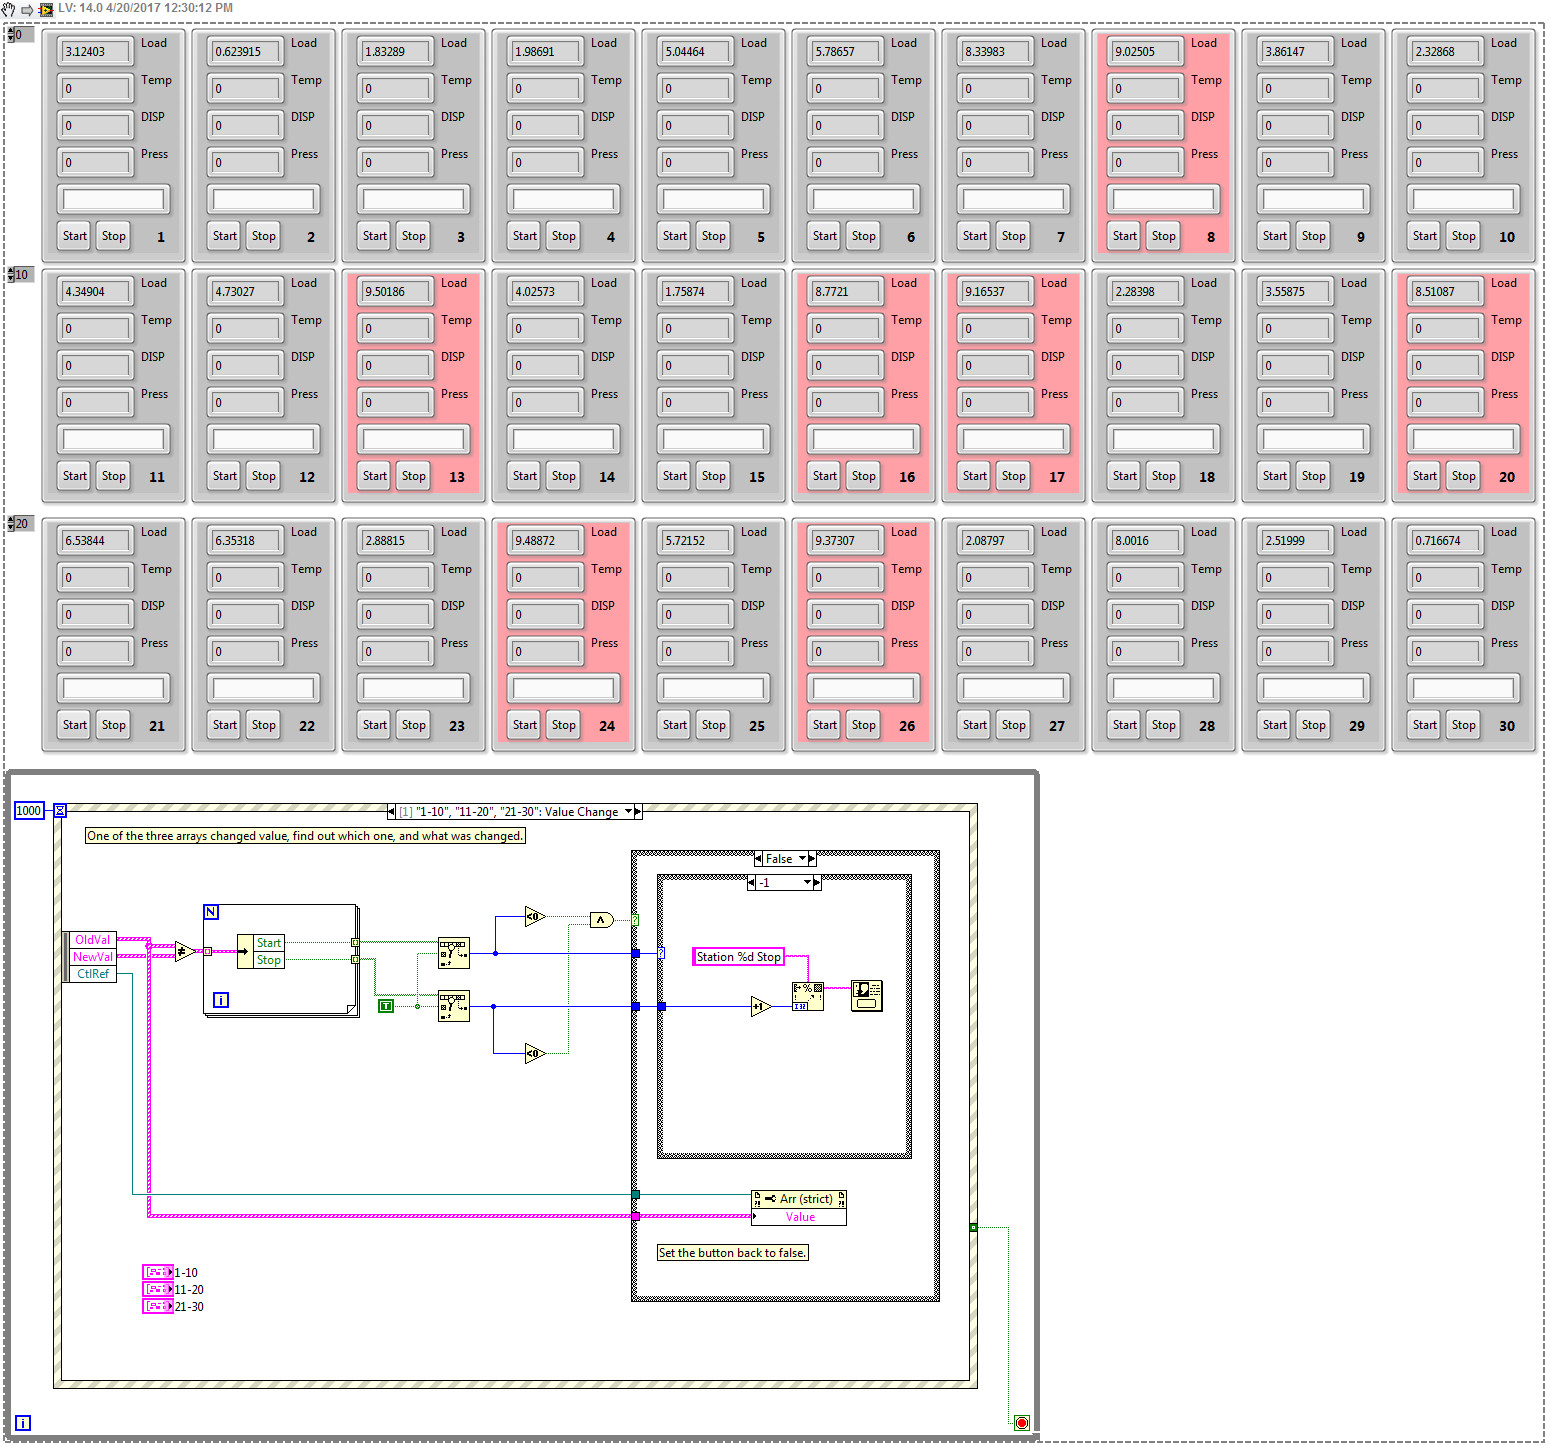1548x1446 pixels.
Task: Select the lower Search 1D Array node
Action: click(x=454, y=1006)
